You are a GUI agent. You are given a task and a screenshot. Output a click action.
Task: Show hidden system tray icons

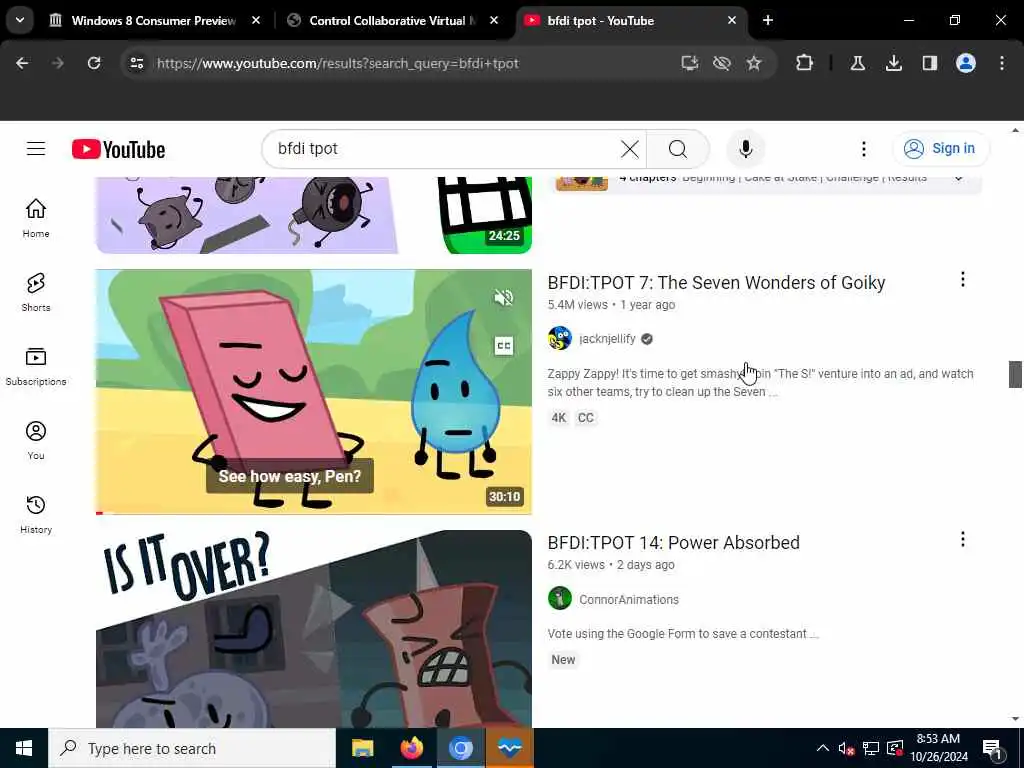pyautogui.click(x=823, y=748)
